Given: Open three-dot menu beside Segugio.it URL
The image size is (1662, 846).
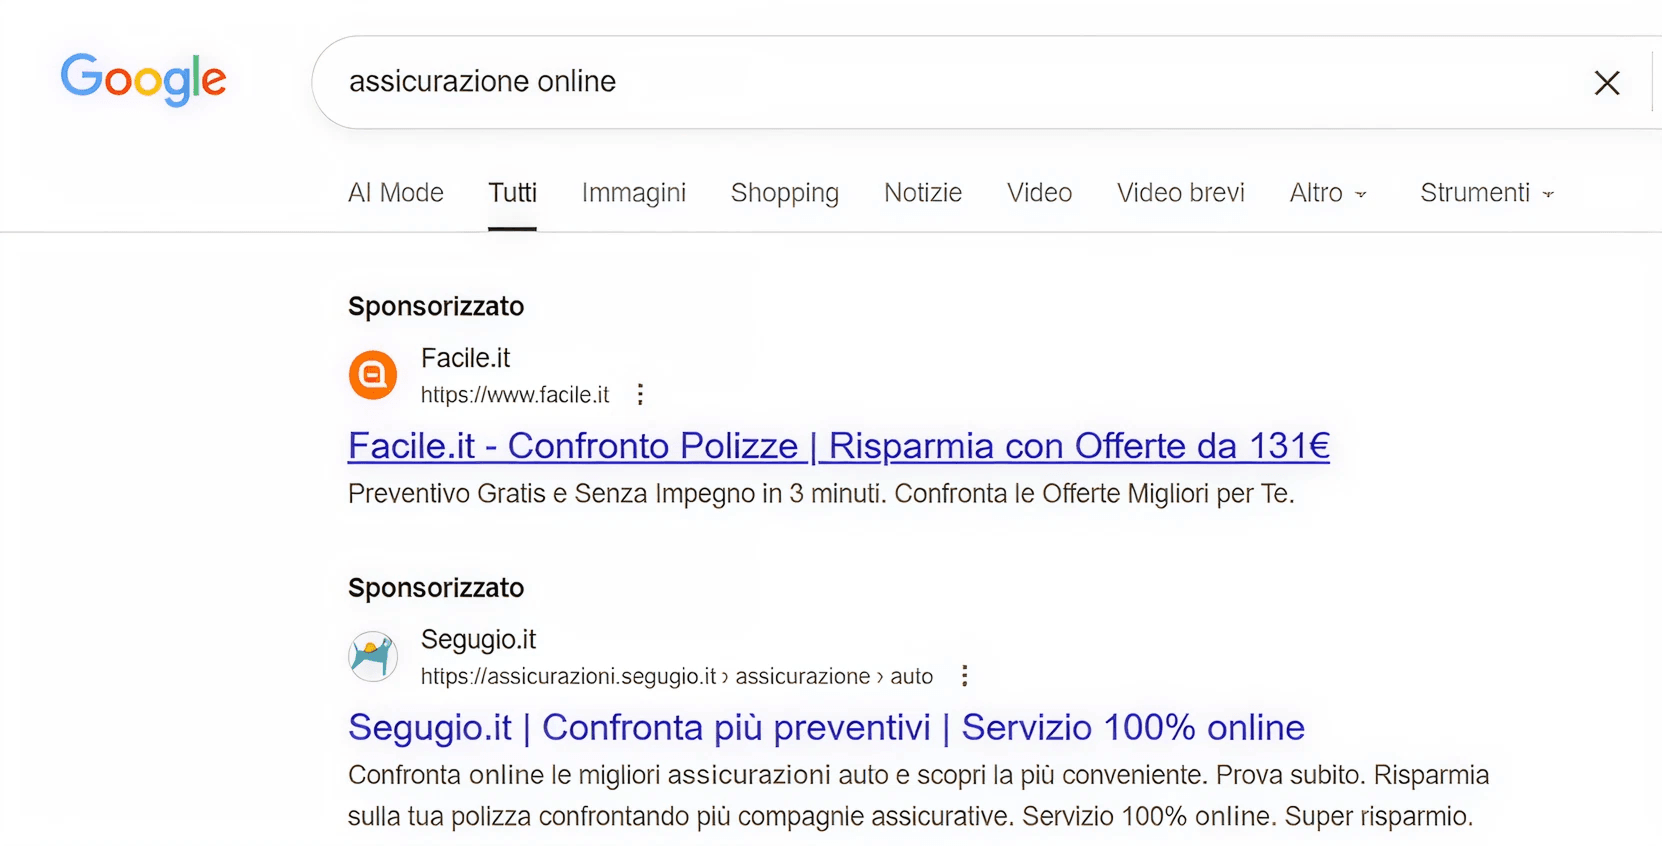Looking at the screenshot, I should (x=964, y=676).
